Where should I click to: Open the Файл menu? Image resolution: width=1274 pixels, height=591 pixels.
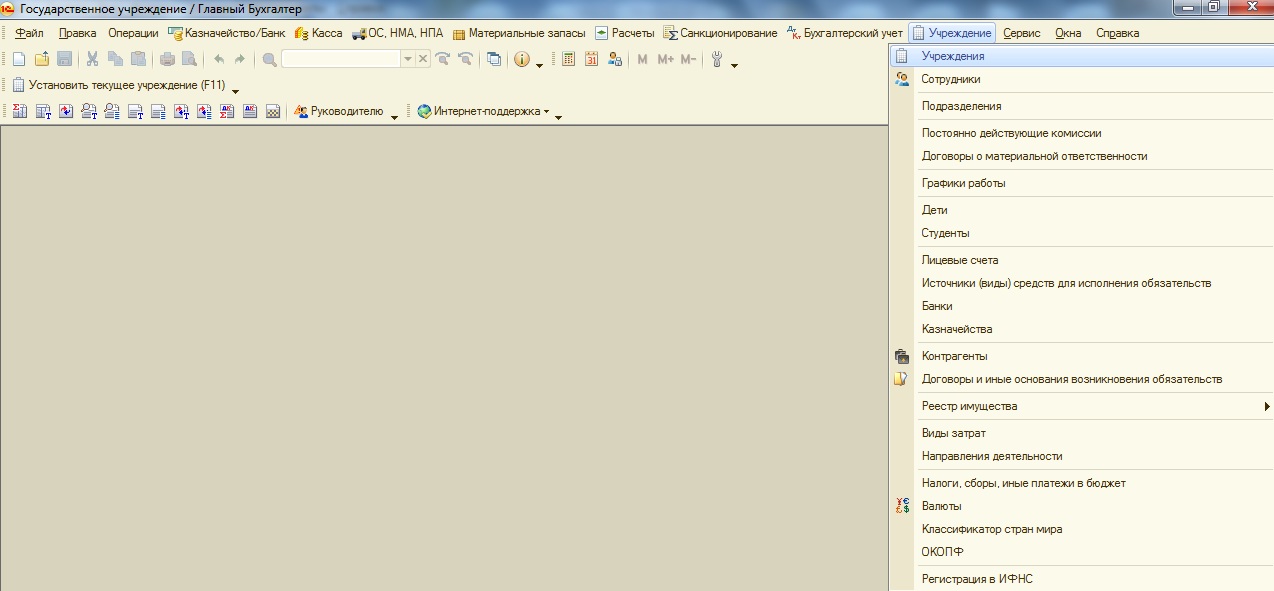(x=29, y=33)
